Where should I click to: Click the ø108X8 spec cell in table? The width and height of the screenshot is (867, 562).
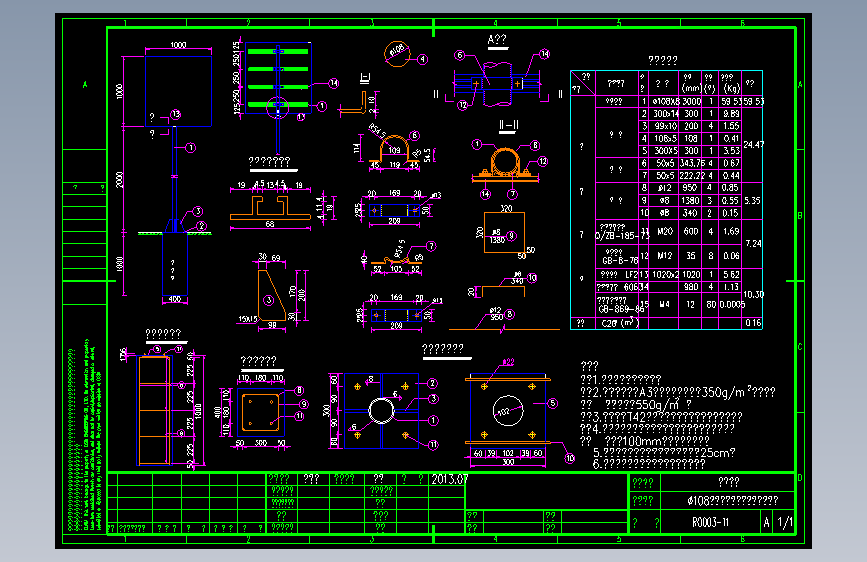tap(665, 102)
